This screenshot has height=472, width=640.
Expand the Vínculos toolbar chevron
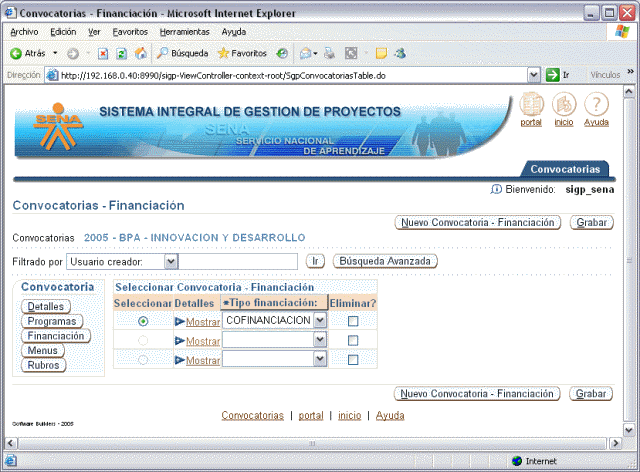[631, 71]
